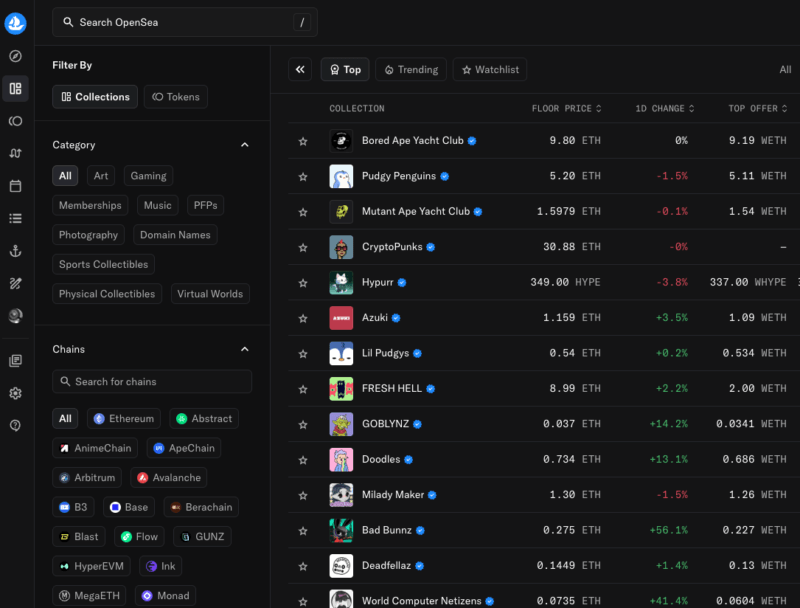
Task: Switch to the Top tab
Action: coord(345,69)
